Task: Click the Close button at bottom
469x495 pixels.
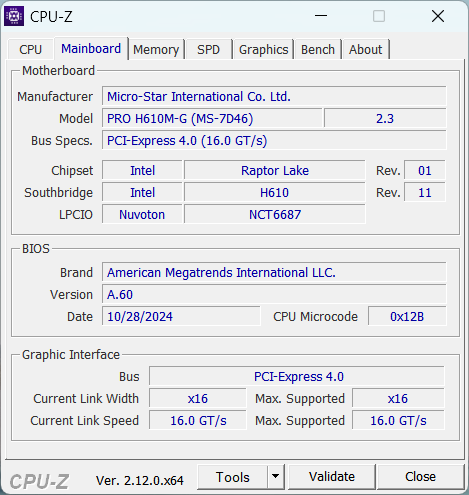Action: [x=420, y=477]
